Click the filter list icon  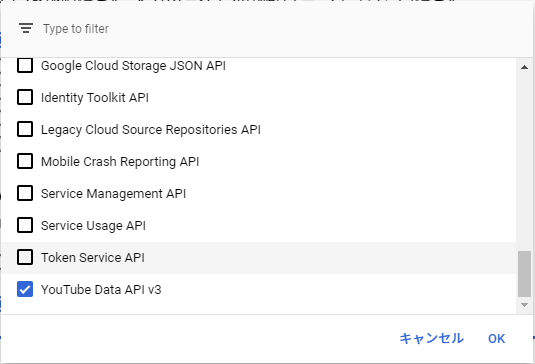click(26, 28)
